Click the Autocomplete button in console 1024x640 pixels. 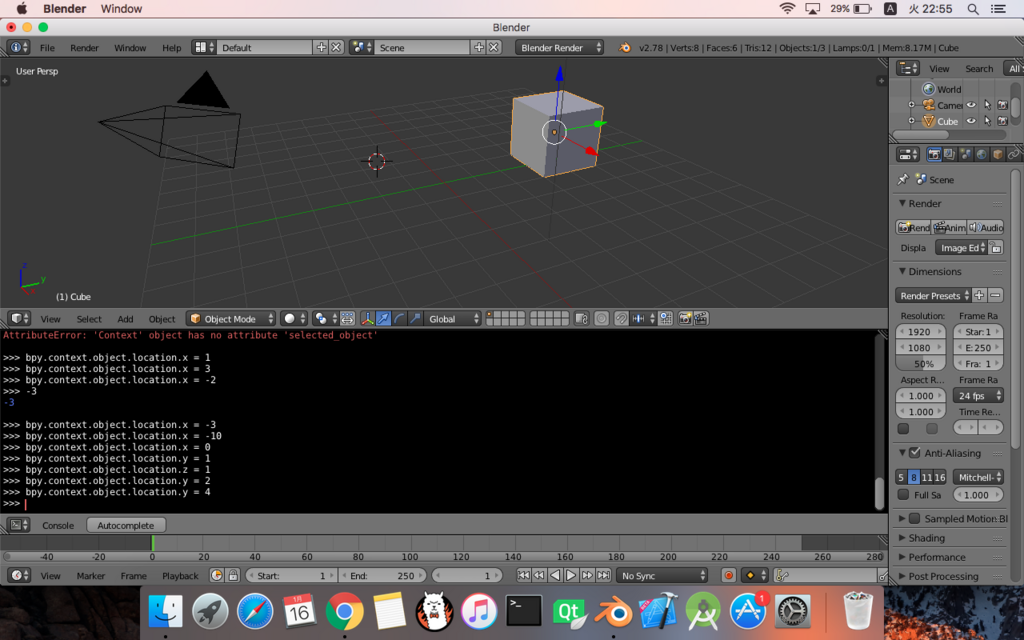point(126,525)
